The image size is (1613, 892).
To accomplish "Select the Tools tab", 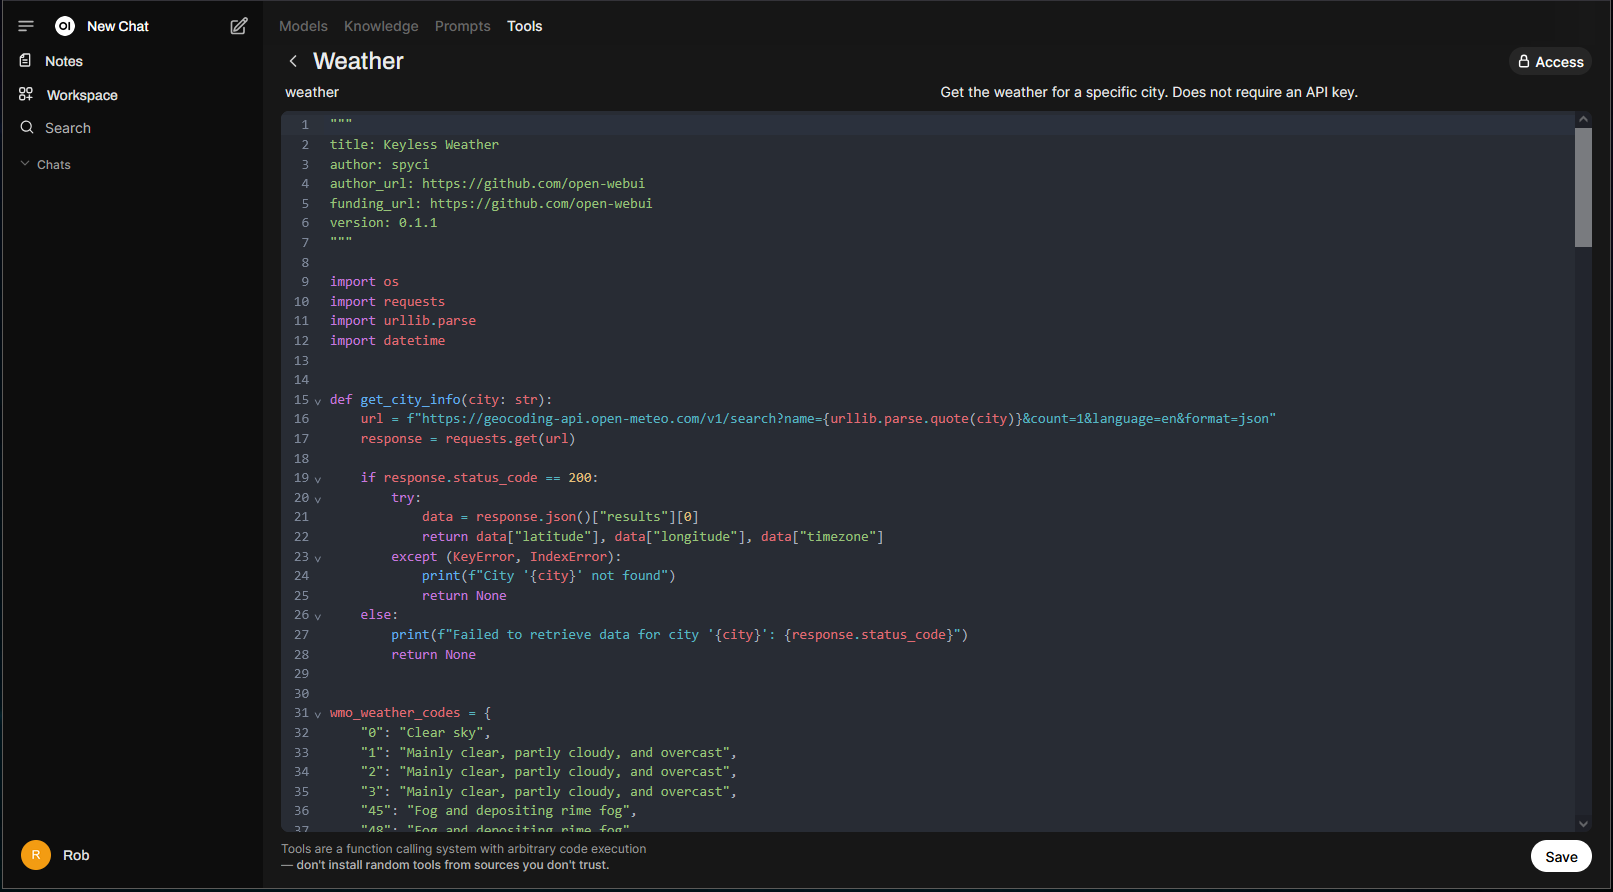I will (x=524, y=26).
